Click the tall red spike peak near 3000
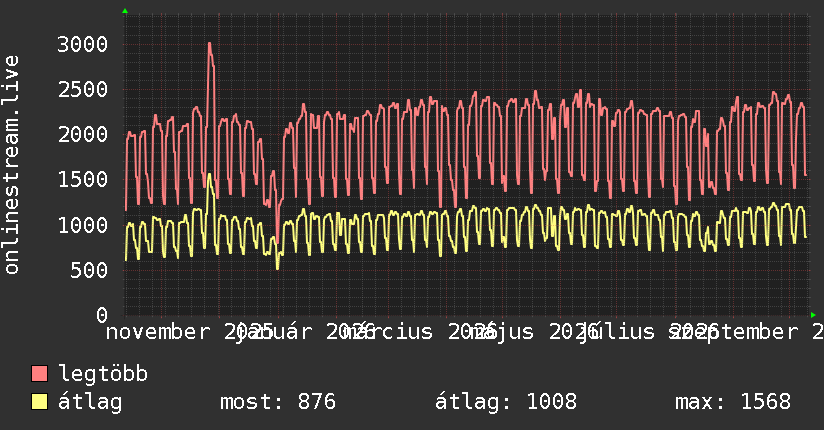This screenshot has width=824, height=430. (x=210, y=44)
